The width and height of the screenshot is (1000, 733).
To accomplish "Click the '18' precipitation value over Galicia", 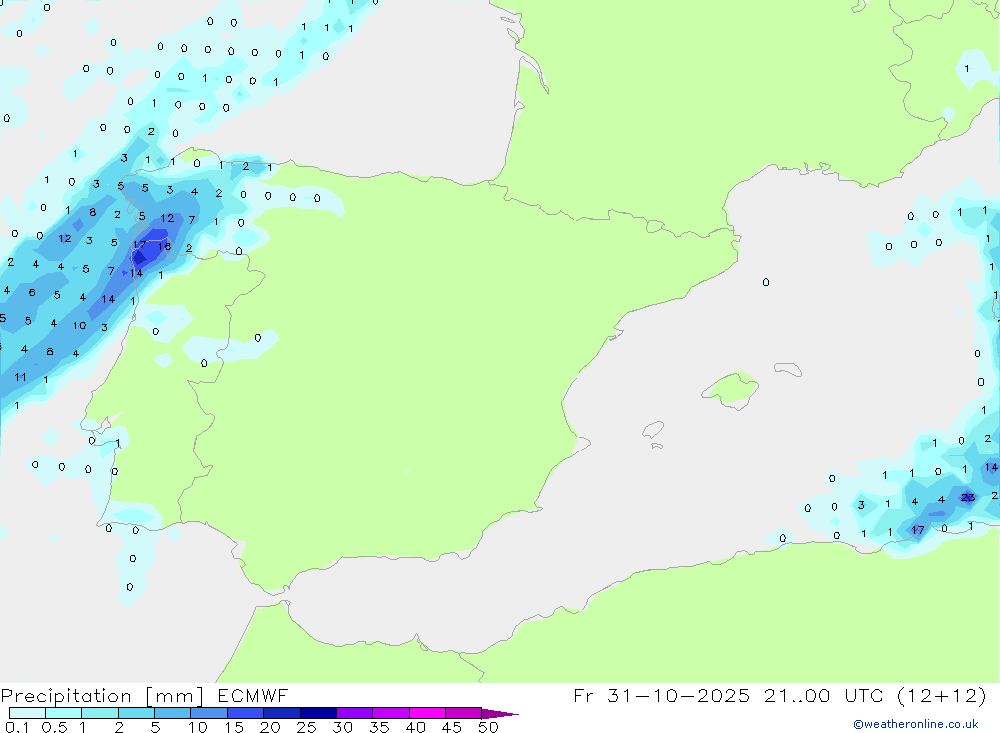I will coord(165,246).
